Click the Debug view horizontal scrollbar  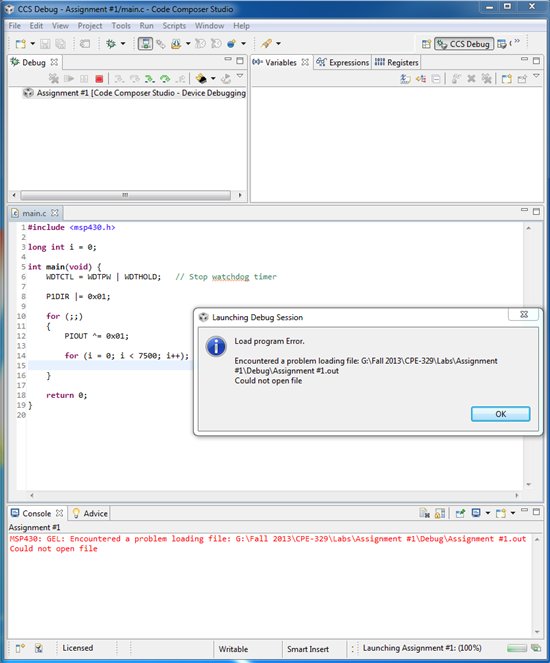pos(125,195)
